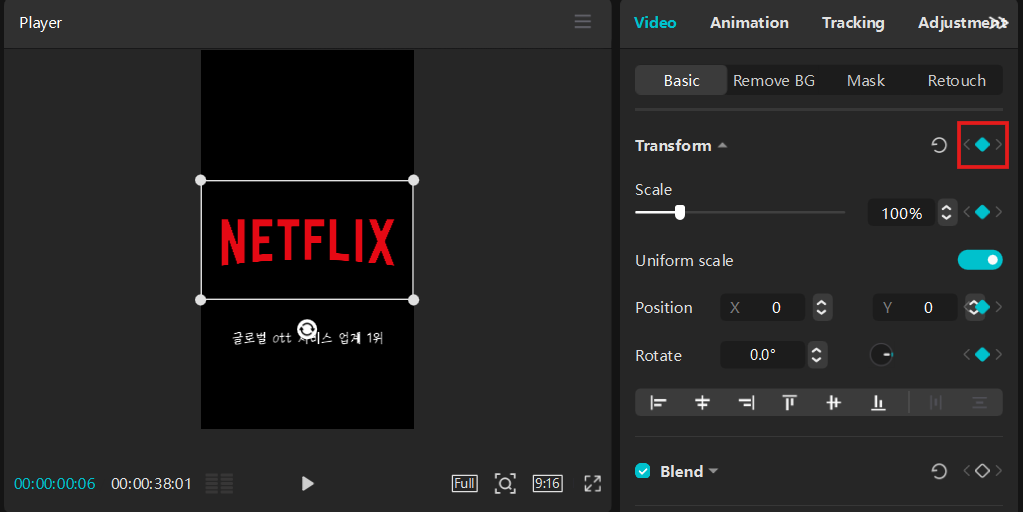Toggle the Rotate keyframe diamond
The height and width of the screenshot is (512, 1023).
point(983,355)
